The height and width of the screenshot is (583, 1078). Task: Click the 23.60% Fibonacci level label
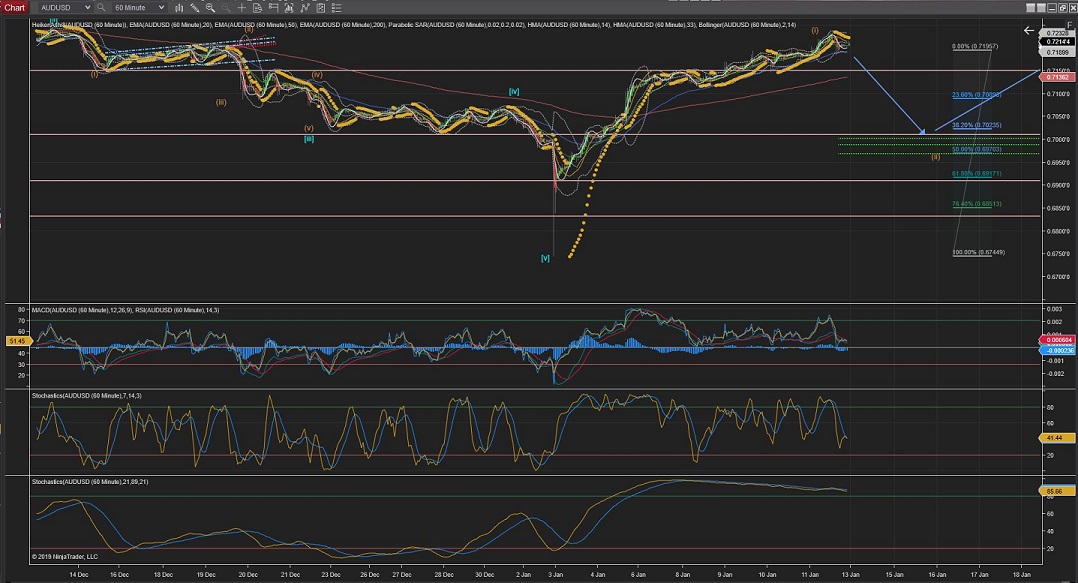pyautogui.click(x=976, y=95)
